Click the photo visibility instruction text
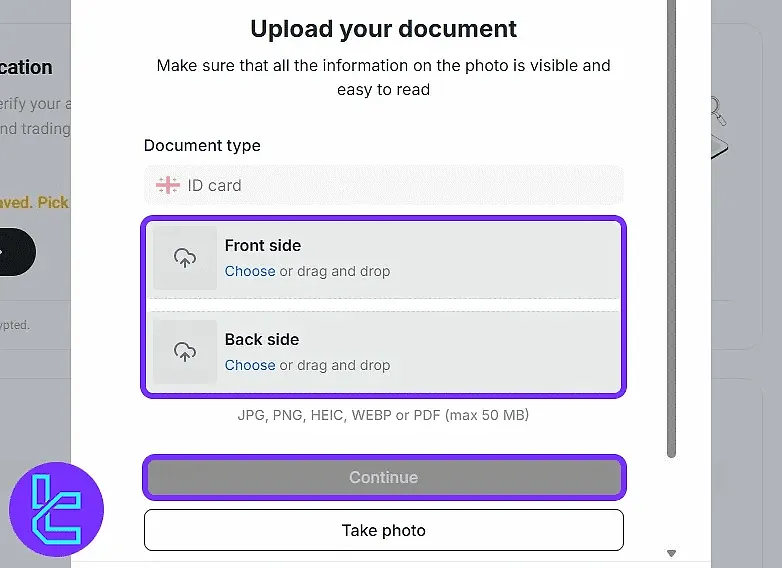This screenshot has width=782, height=568. pyautogui.click(x=384, y=77)
